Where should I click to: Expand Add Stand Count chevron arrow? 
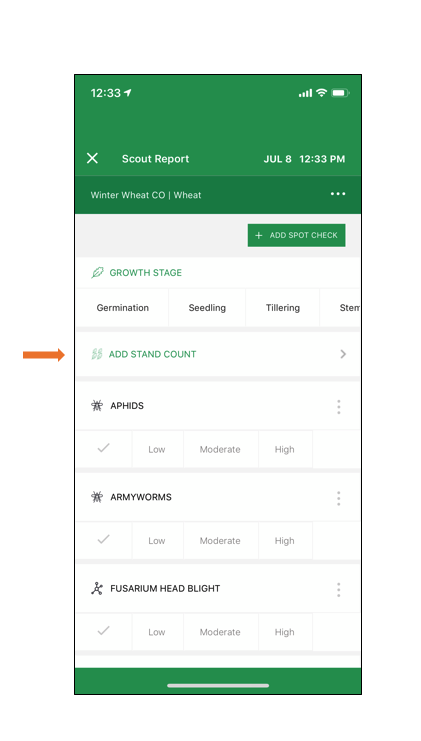point(343,354)
